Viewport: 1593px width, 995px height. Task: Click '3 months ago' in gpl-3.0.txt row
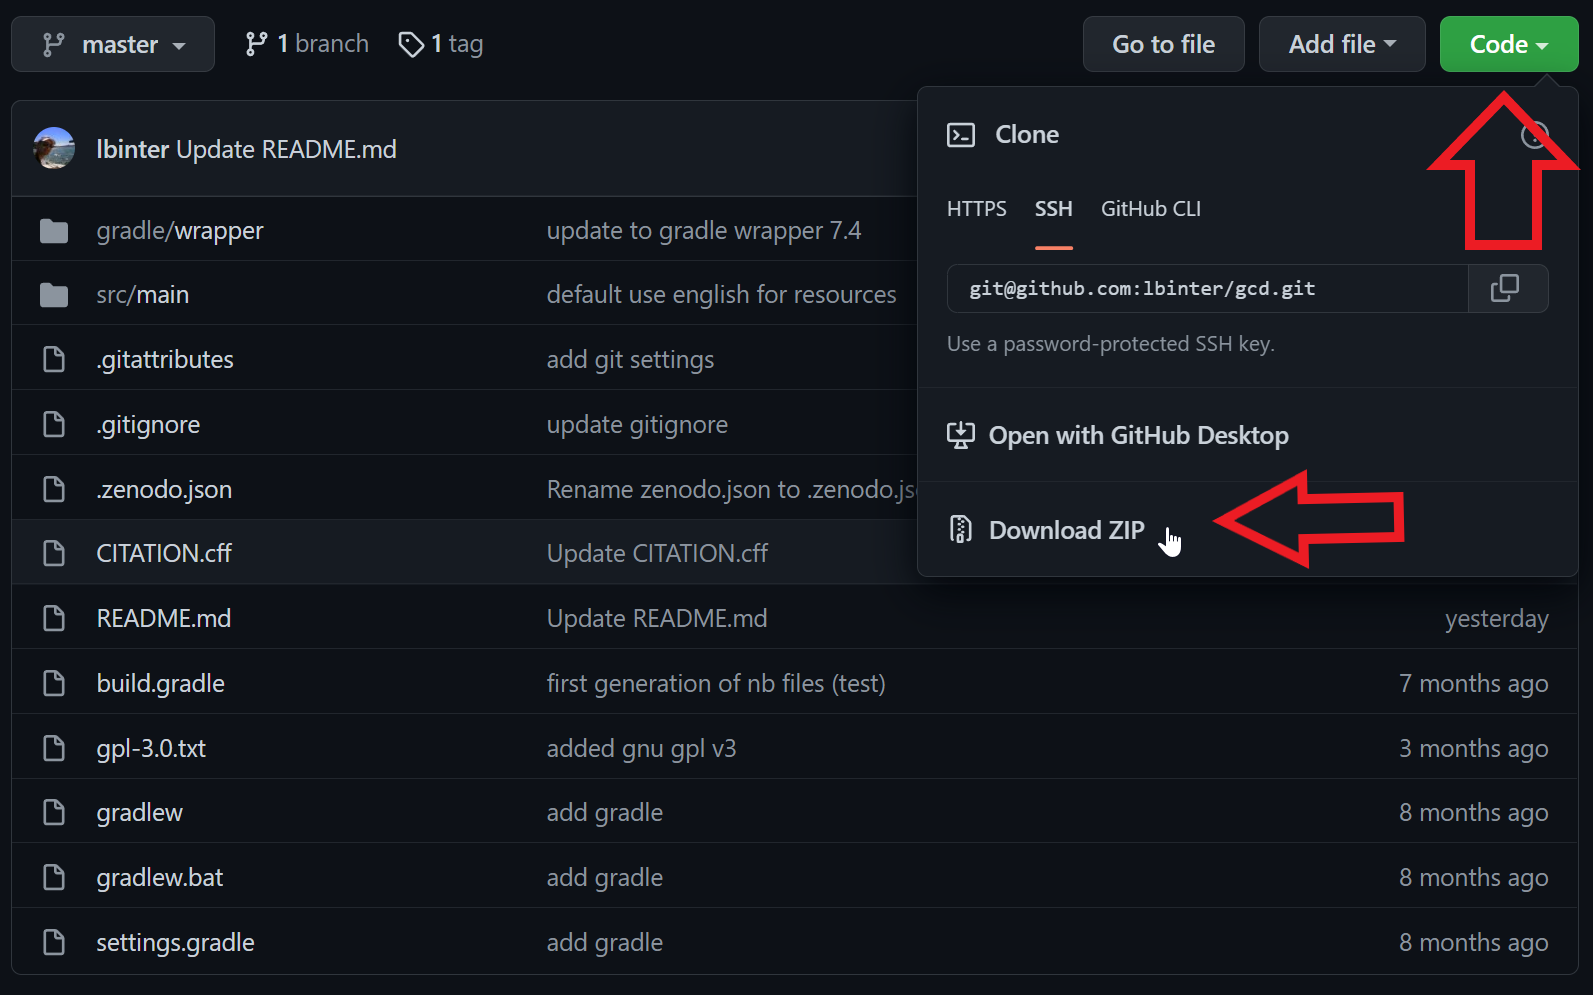click(x=1474, y=749)
